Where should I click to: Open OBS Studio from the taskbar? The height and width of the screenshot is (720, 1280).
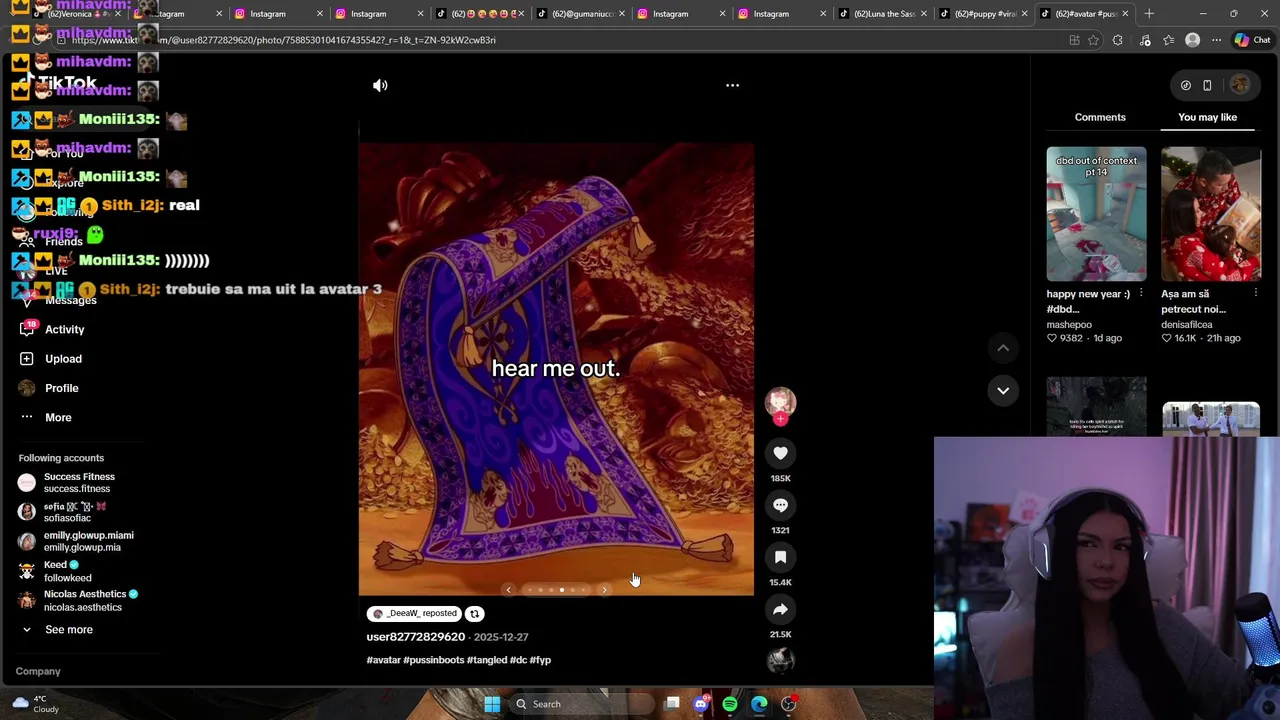(x=788, y=704)
